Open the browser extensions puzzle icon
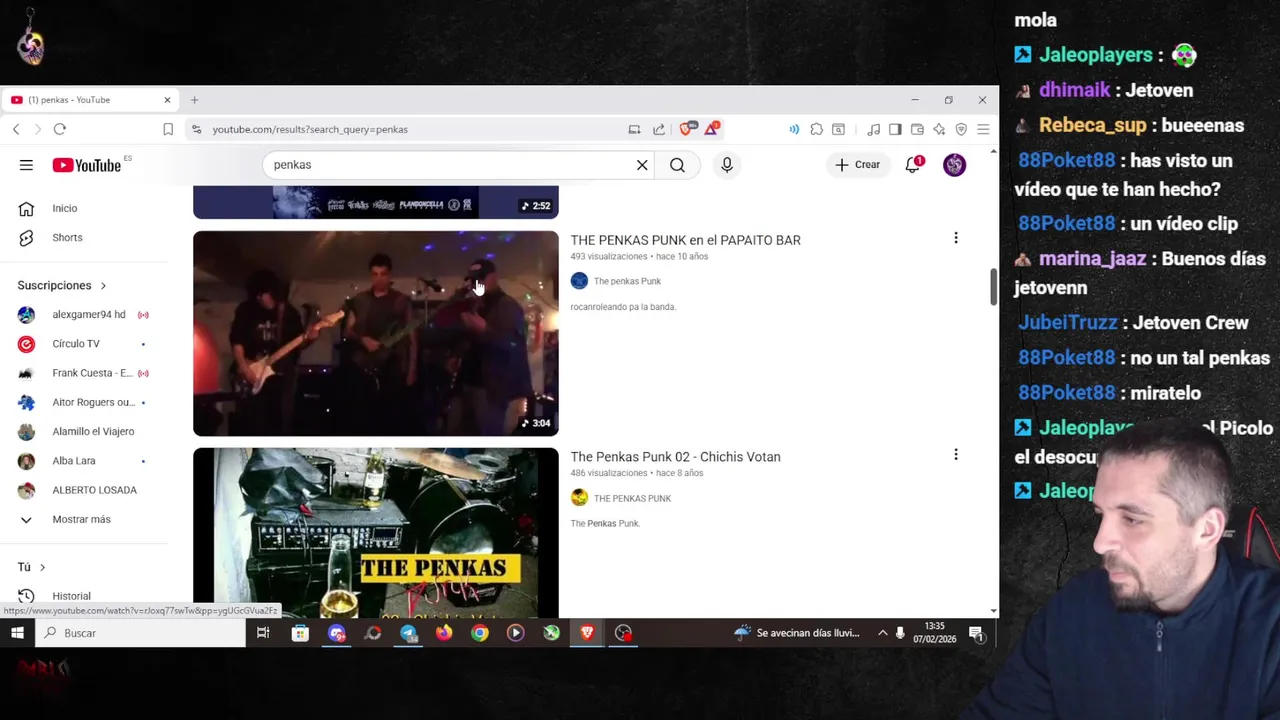 pyautogui.click(x=817, y=129)
